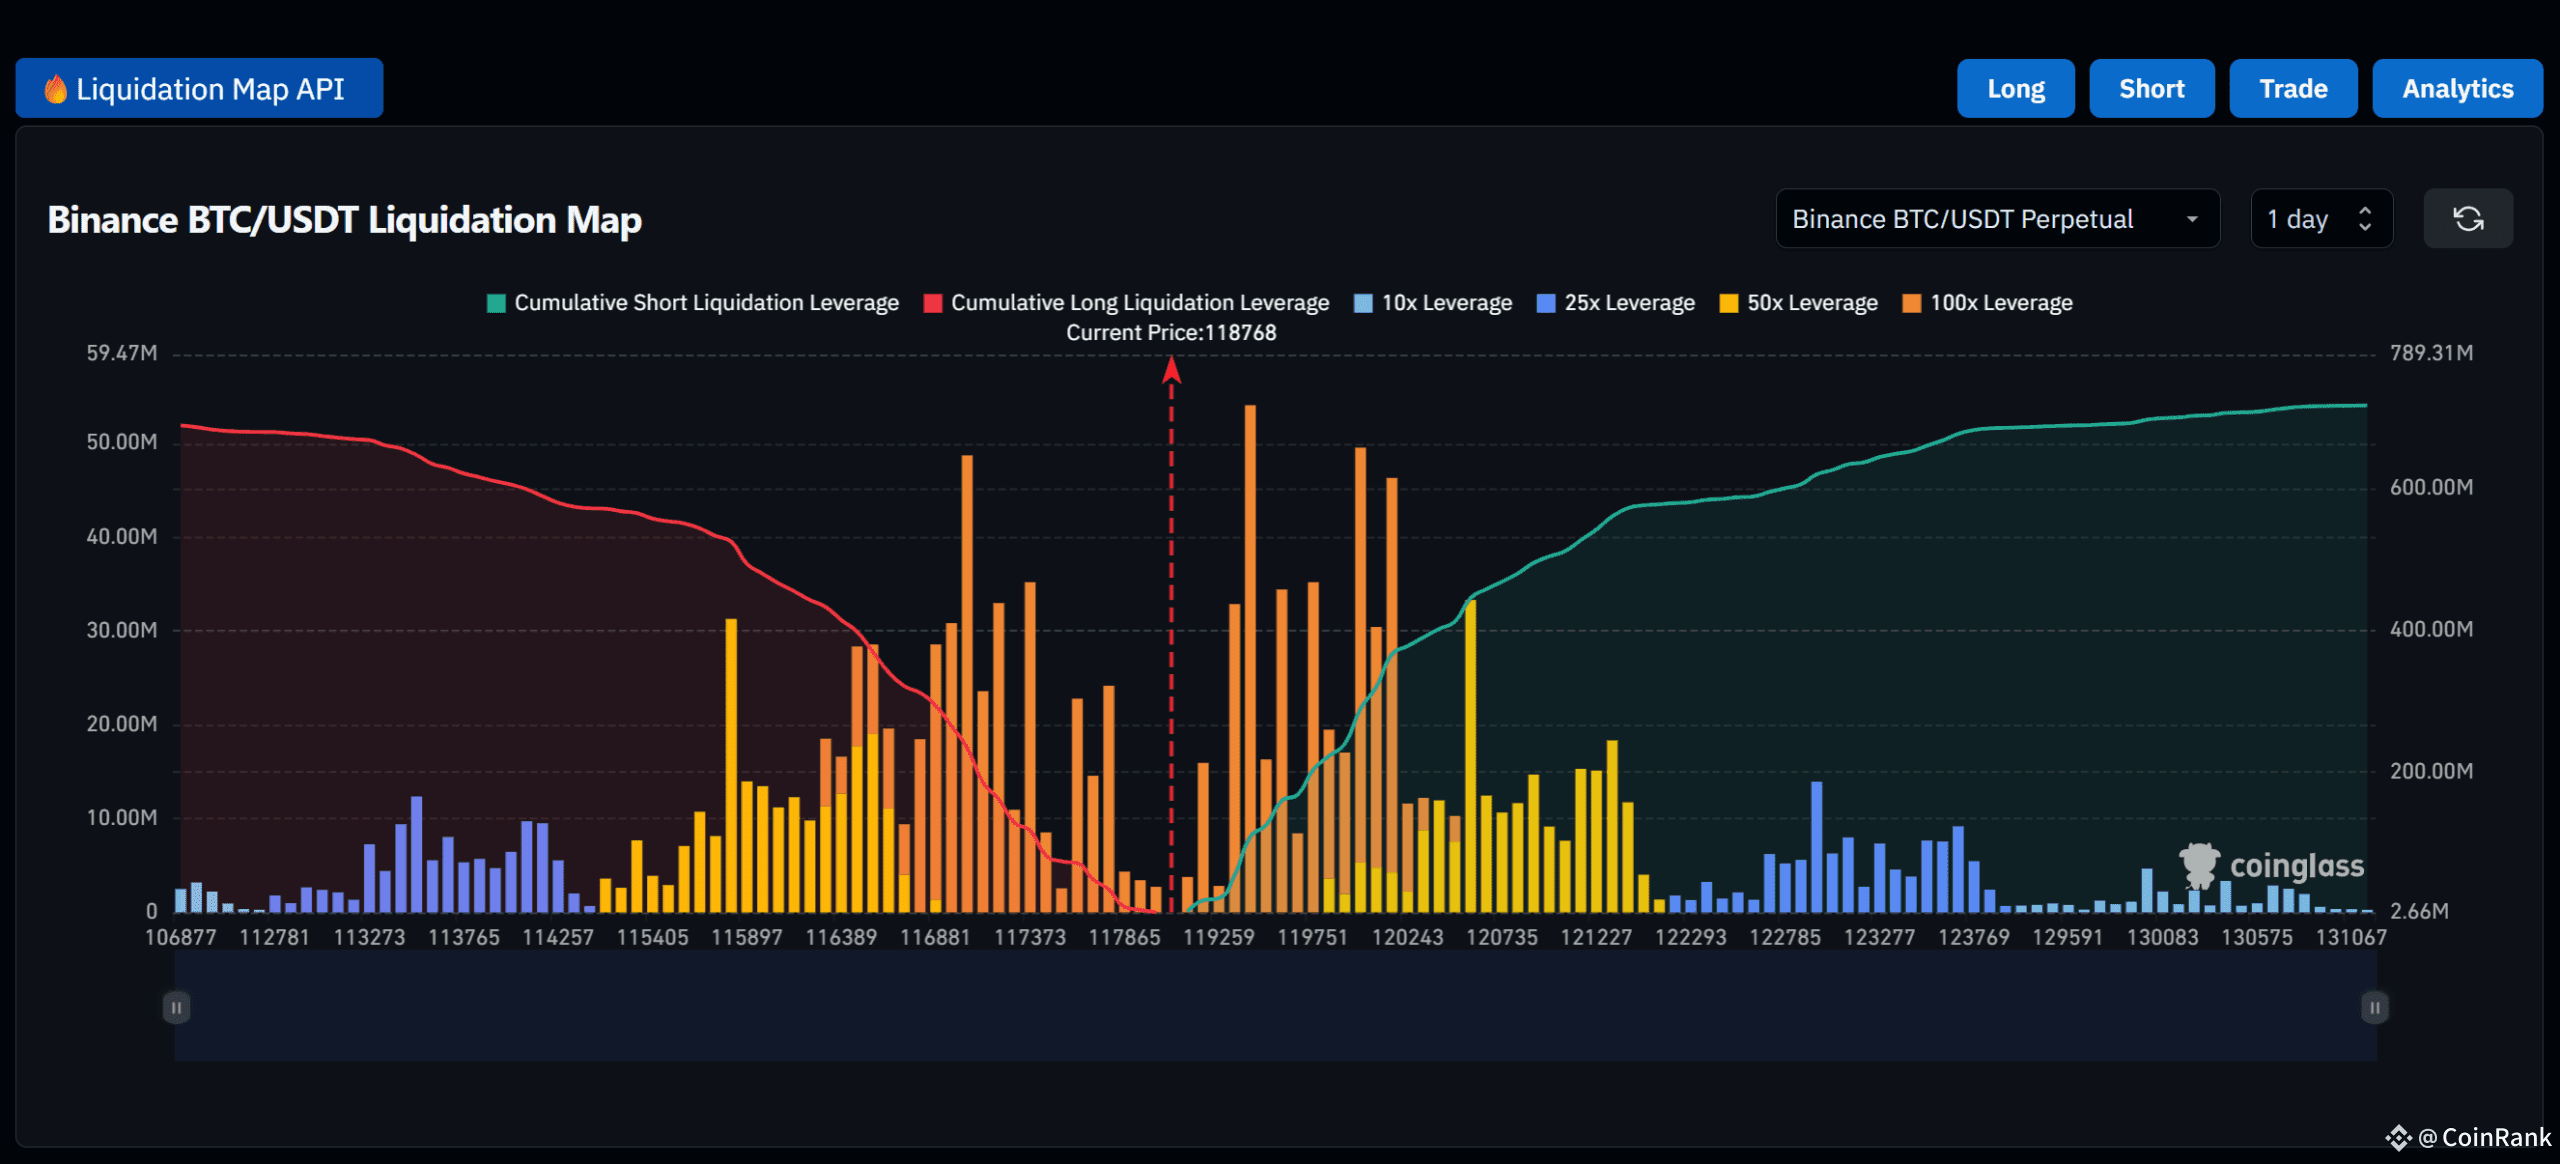Click the Short button
The height and width of the screenshot is (1164, 2560).
(x=2151, y=88)
